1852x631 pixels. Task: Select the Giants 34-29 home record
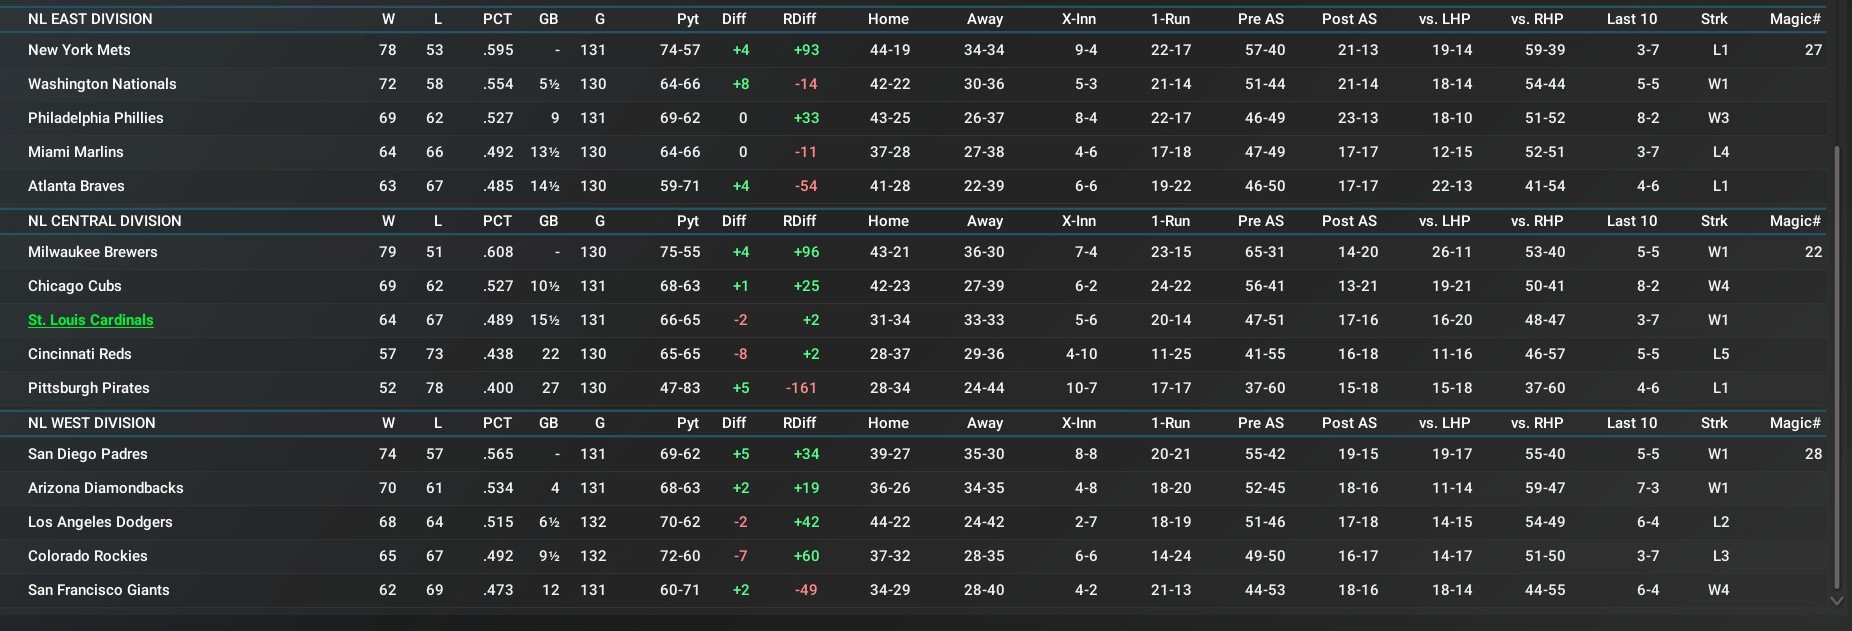click(x=890, y=590)
